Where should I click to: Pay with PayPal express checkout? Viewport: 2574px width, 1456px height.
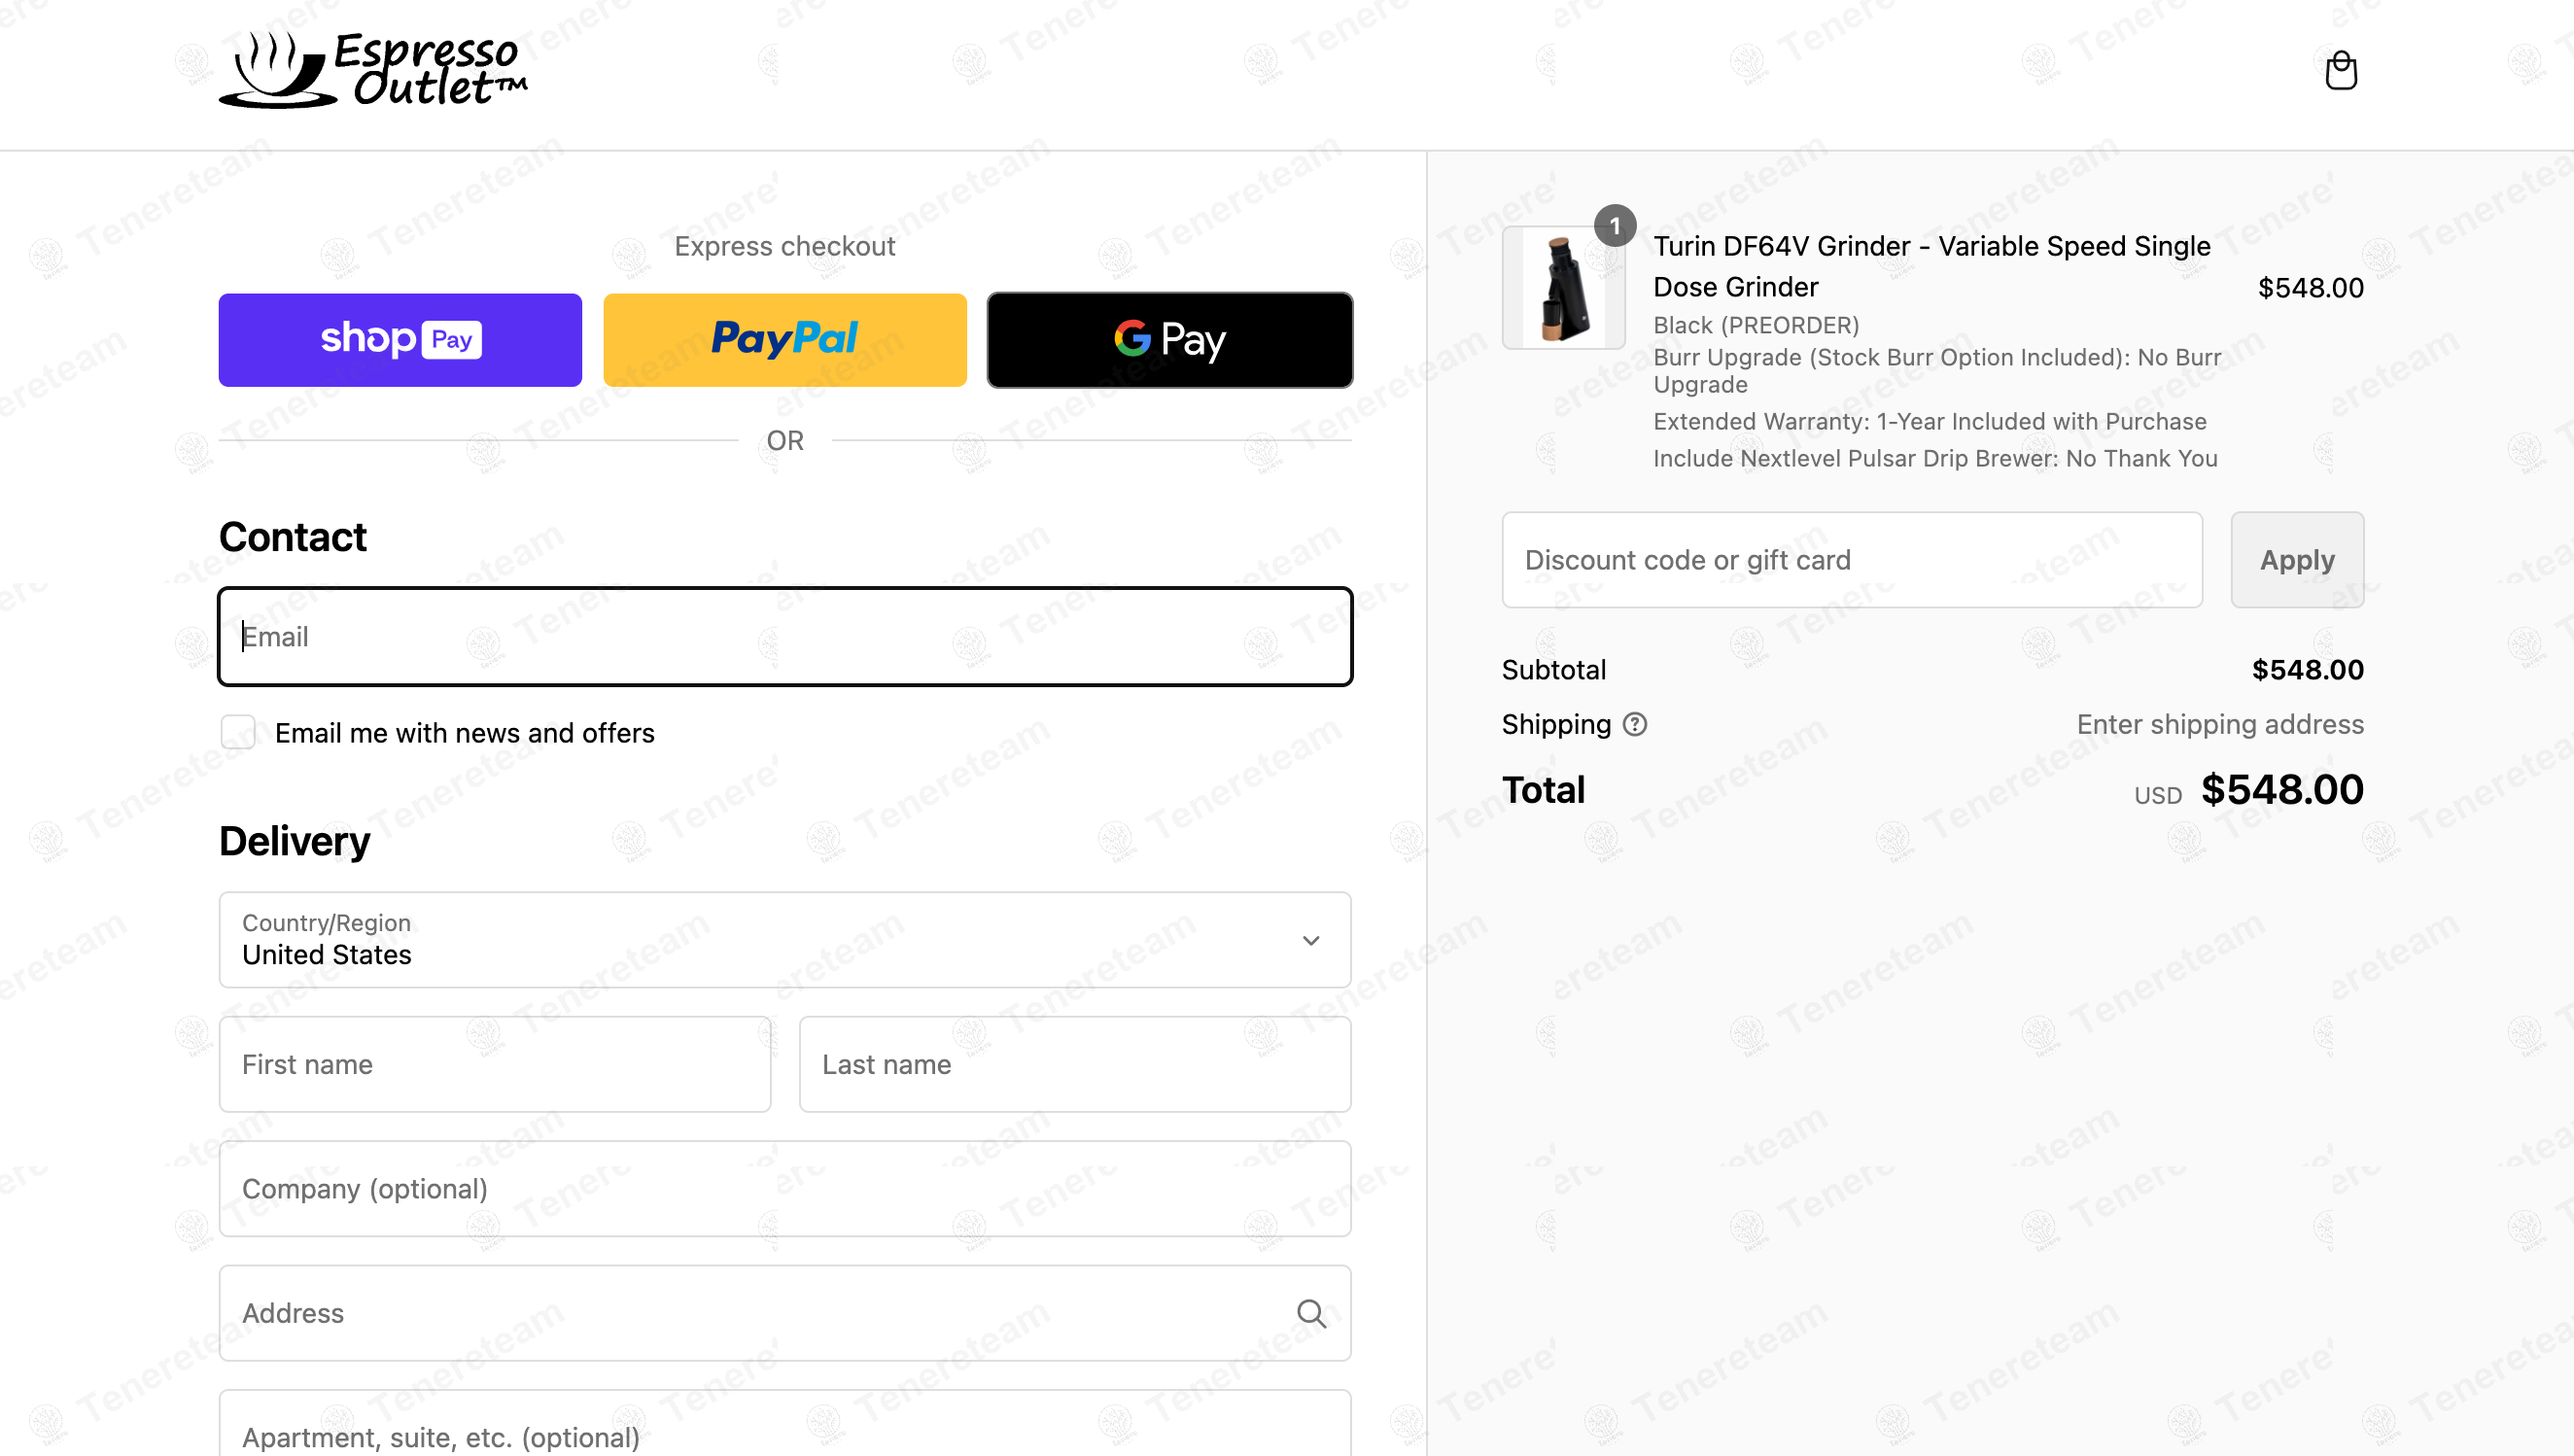[785, 340]
